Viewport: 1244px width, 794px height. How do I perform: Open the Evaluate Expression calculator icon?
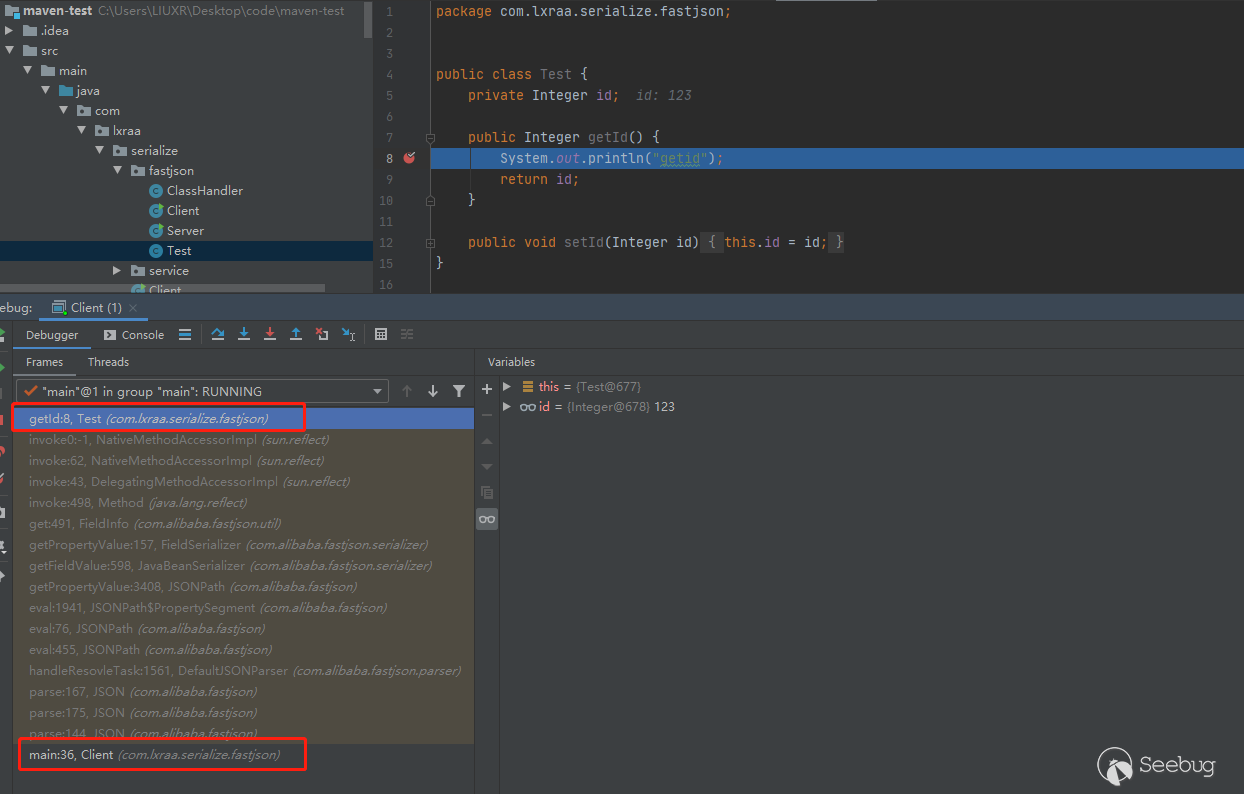coord(381,335)
